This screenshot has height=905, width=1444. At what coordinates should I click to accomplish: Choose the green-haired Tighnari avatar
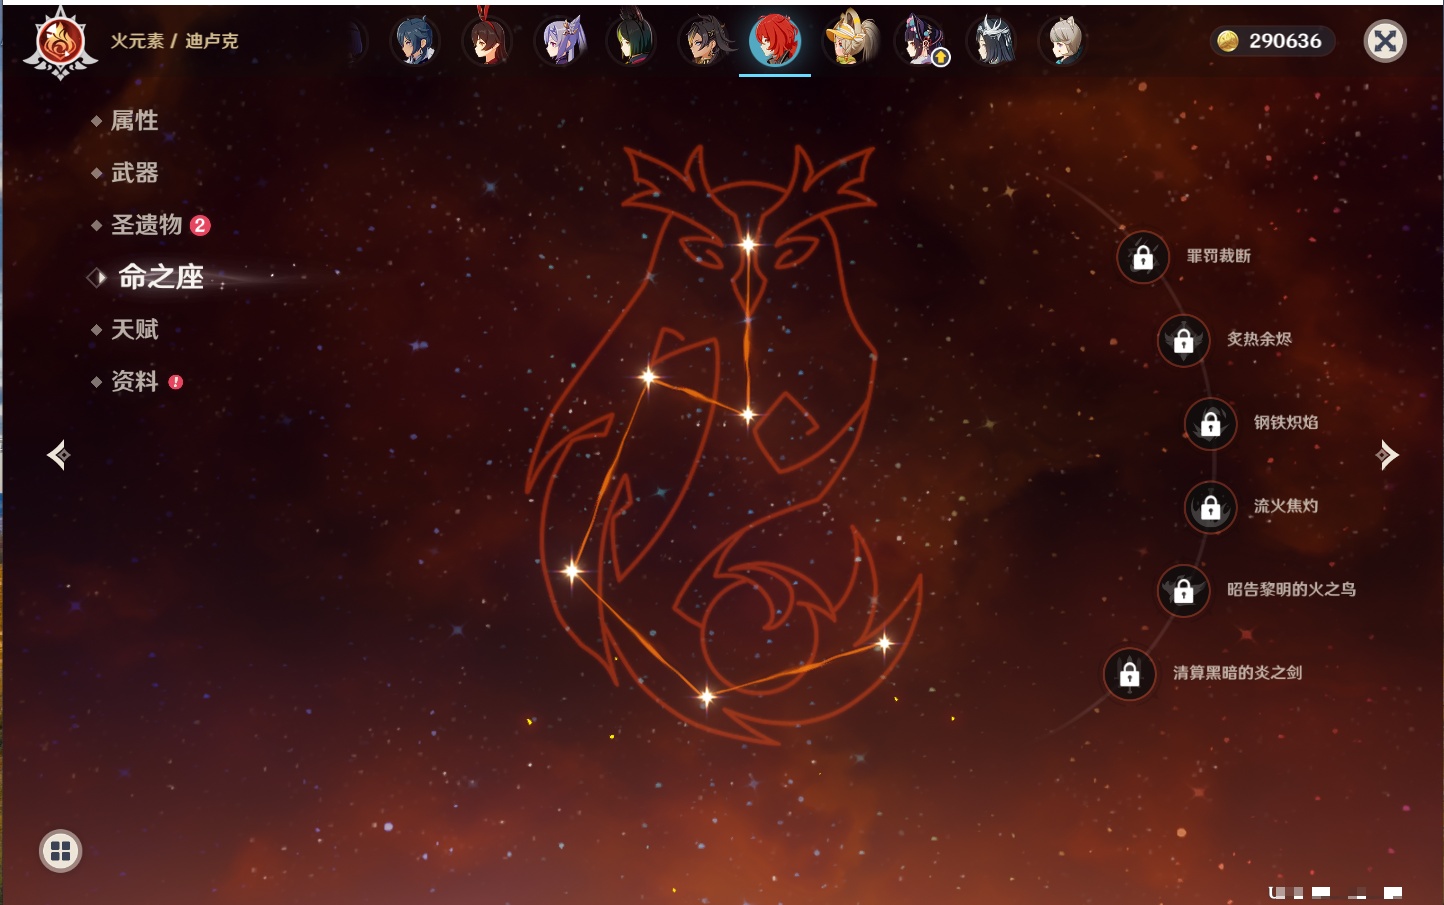coord(632,42)
